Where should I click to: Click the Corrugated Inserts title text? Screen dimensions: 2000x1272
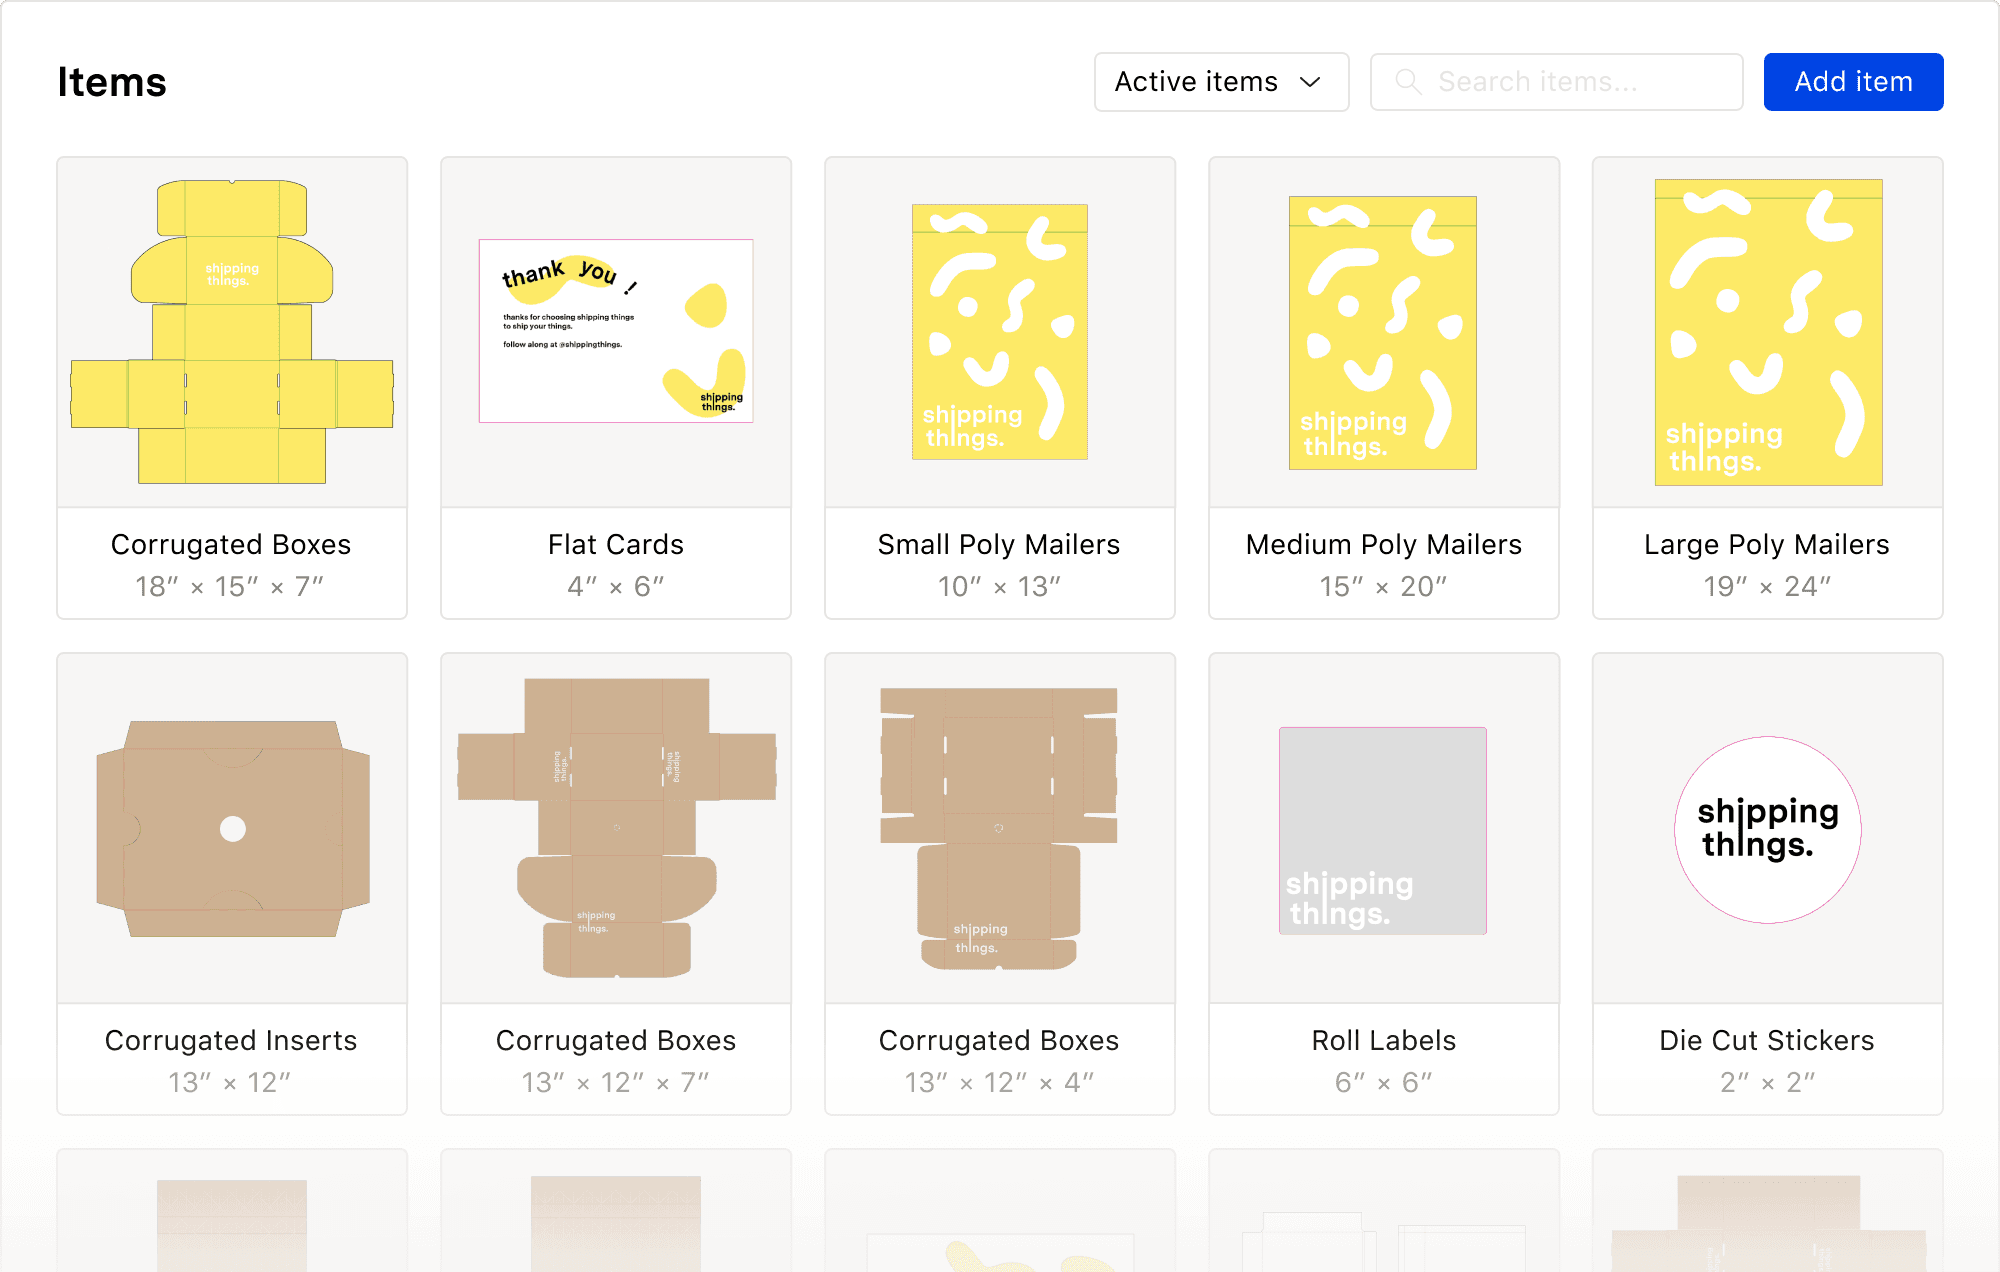231,1040
